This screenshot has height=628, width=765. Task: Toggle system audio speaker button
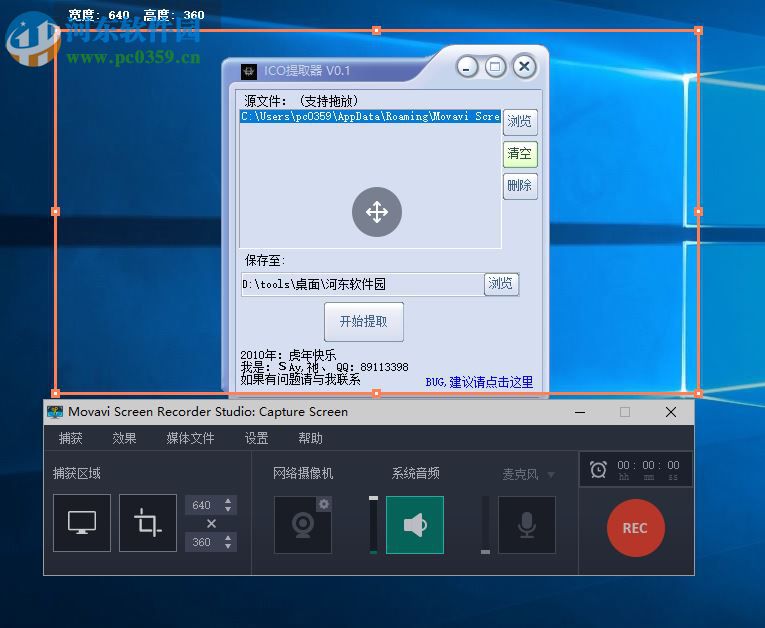[415, 525]
